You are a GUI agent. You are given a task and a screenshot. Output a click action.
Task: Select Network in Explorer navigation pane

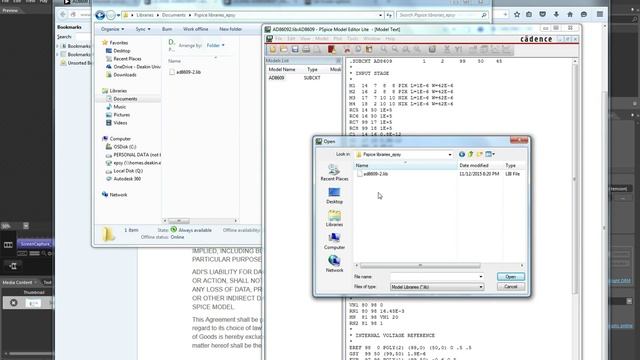118,195
